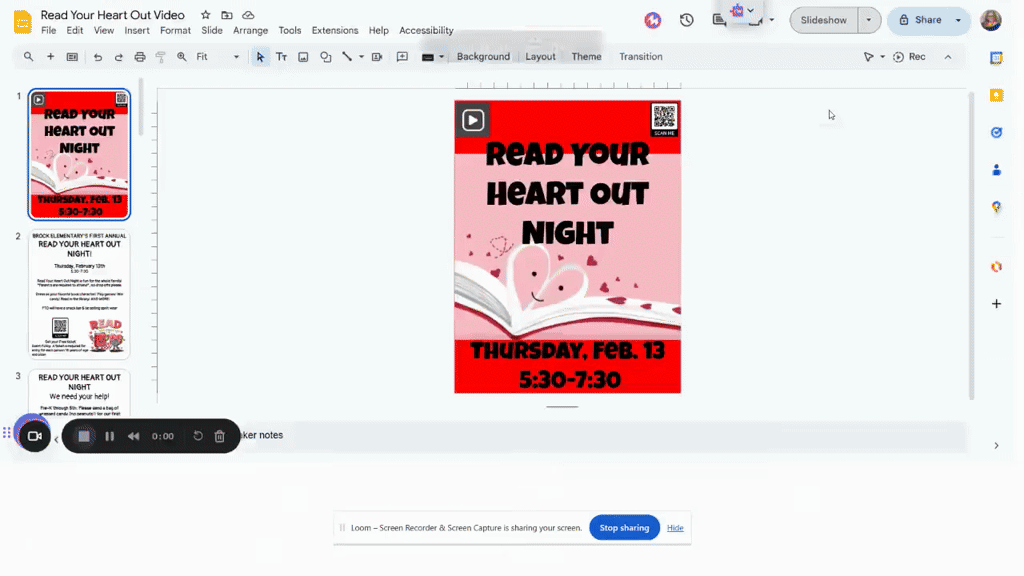Hide the Loom sharing banner
Screen dimensions: 1024x576
coord(675,528)
